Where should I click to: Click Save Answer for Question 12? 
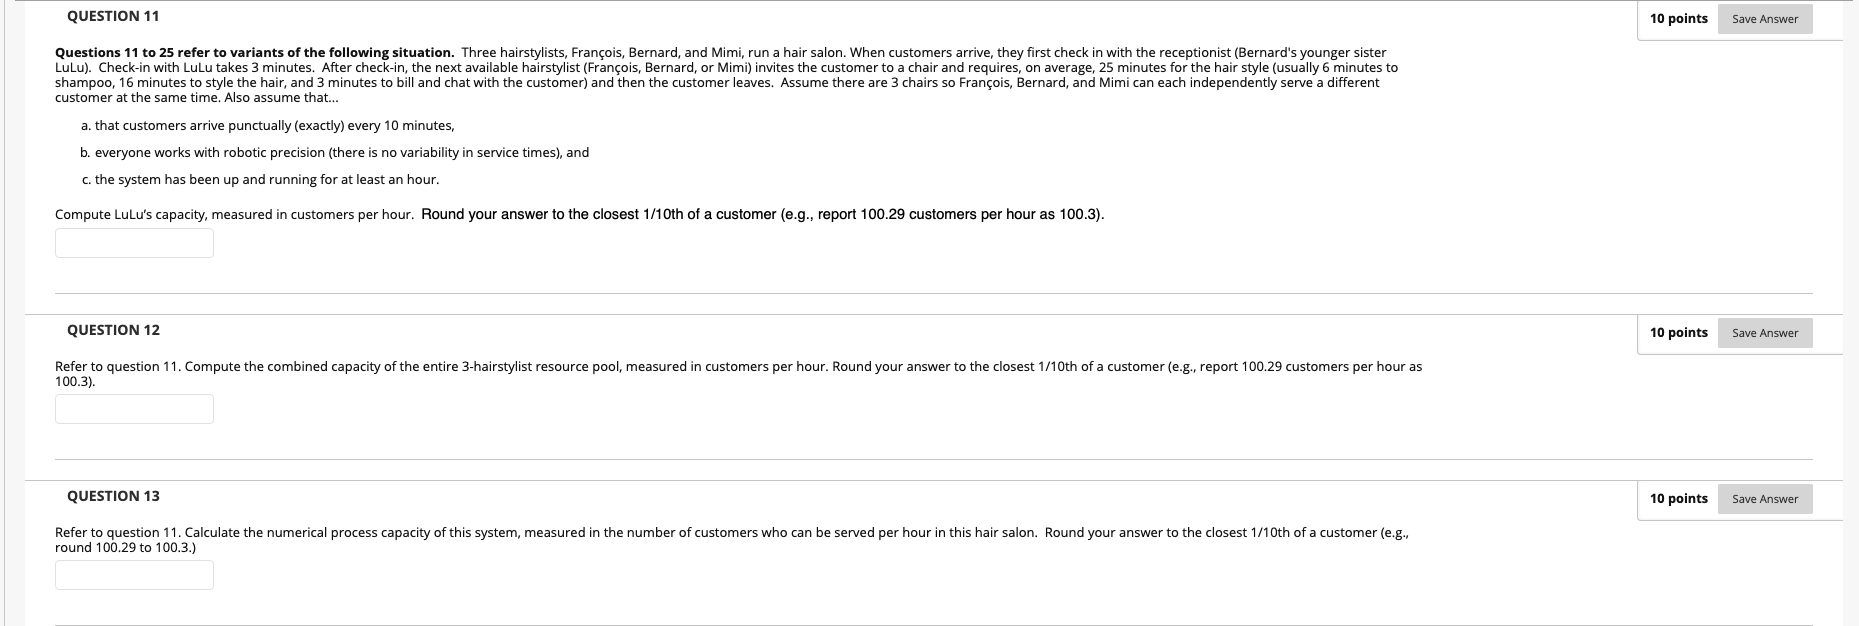1763,332
